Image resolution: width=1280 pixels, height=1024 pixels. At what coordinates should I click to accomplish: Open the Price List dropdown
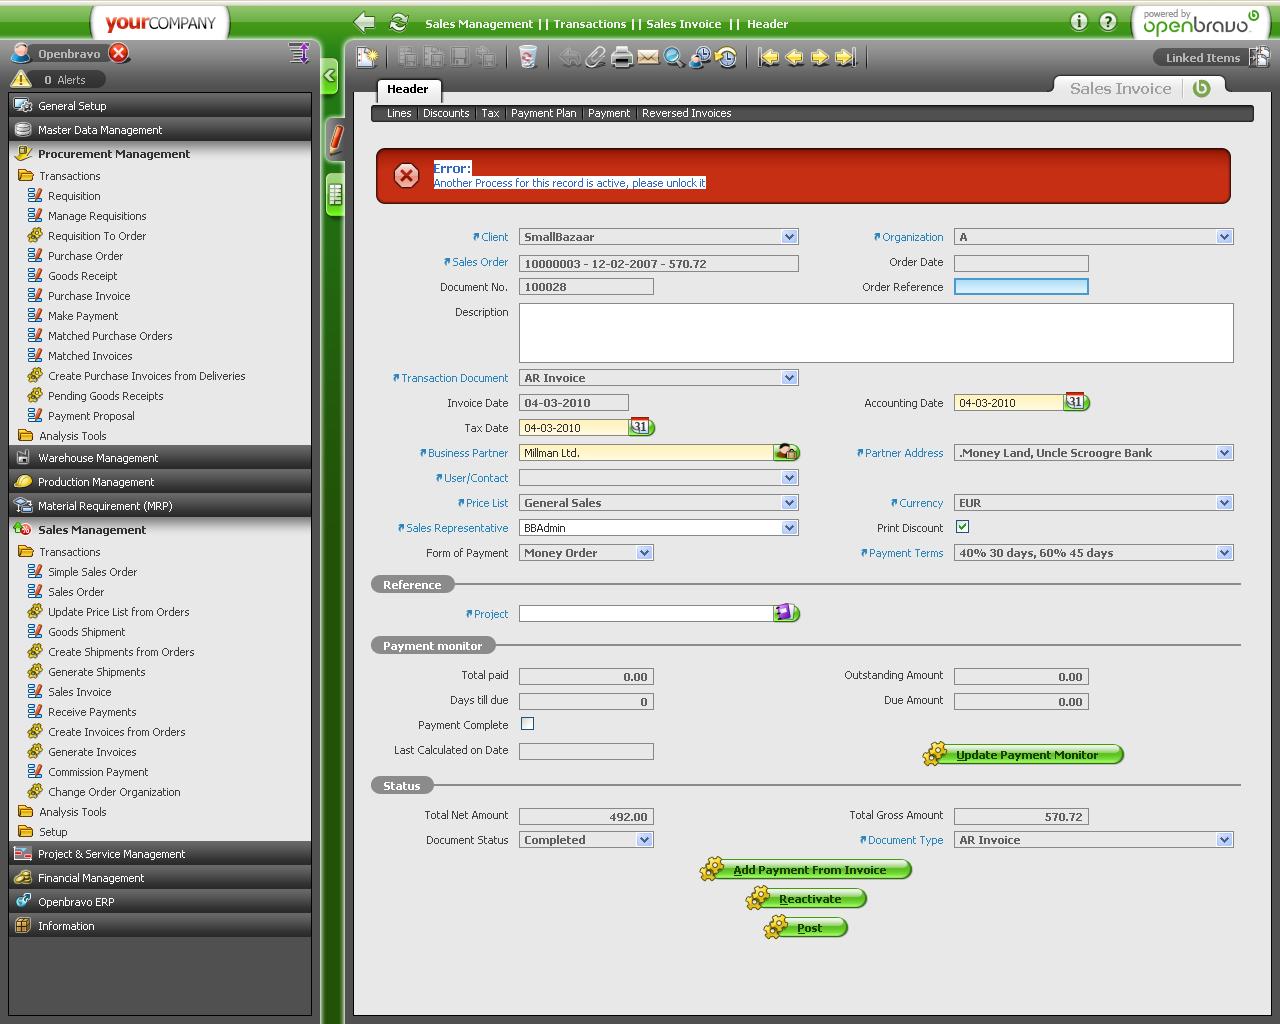coord(789,503)
